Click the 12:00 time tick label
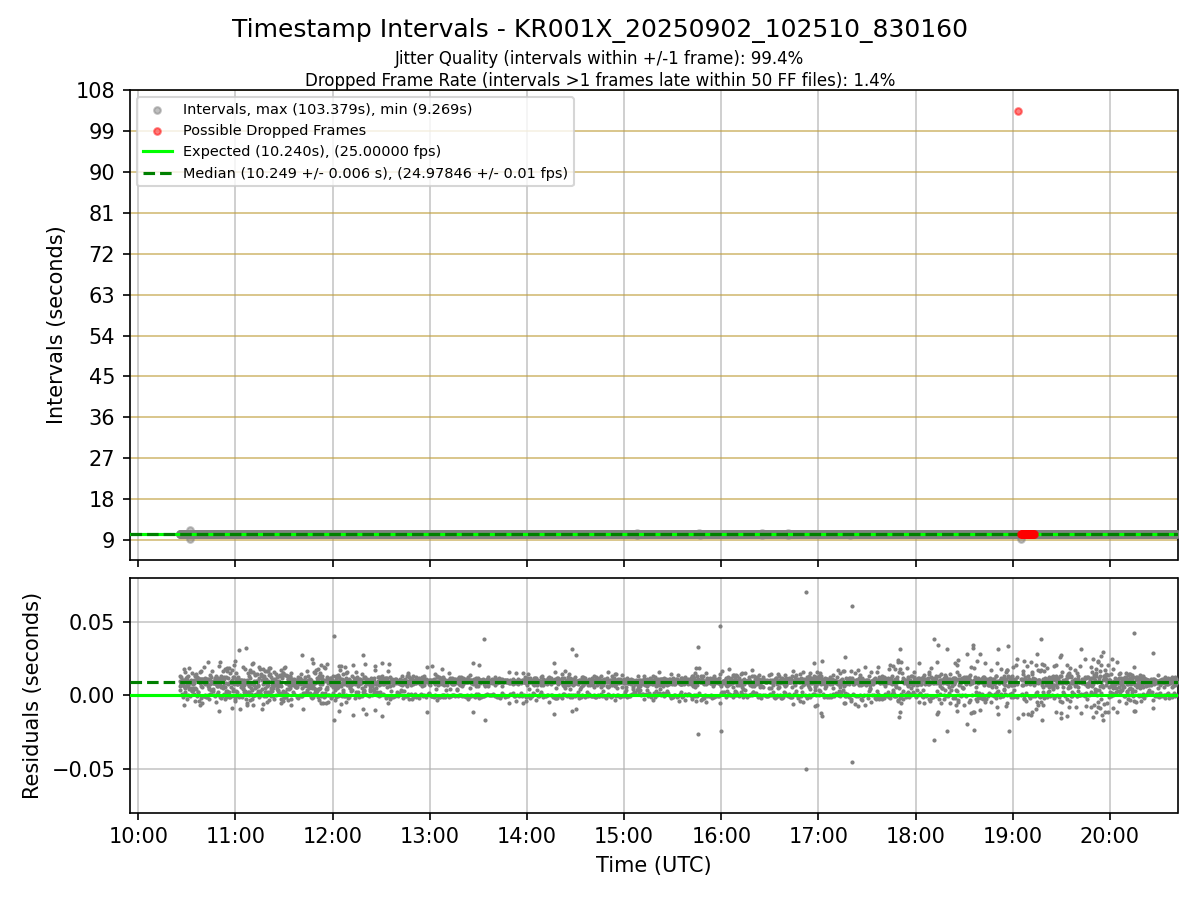This screenshot has width=1200, height=900. point(332,836)
